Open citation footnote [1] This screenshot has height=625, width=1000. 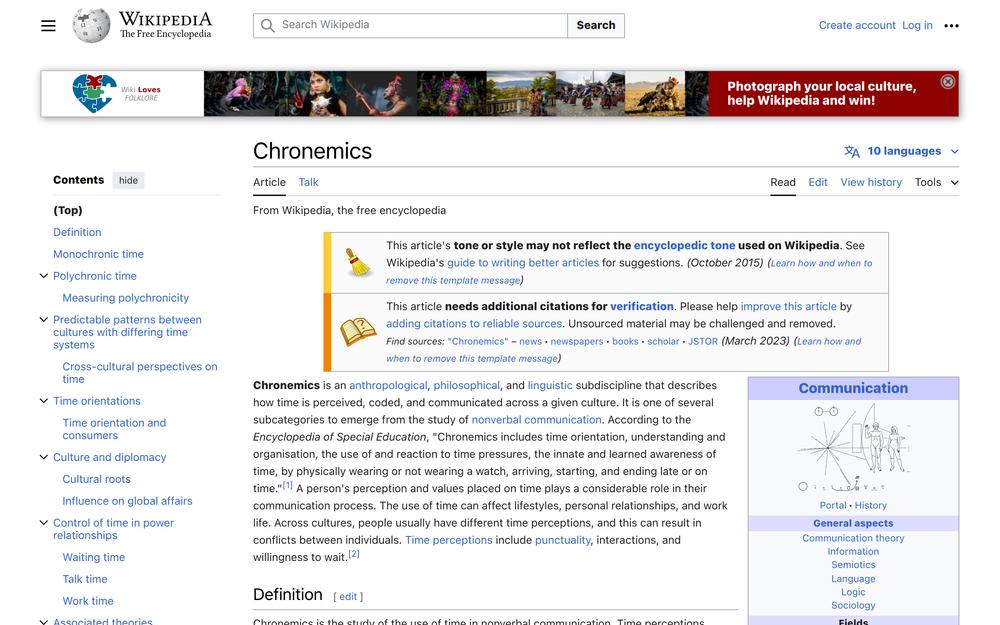click(288, 485)
